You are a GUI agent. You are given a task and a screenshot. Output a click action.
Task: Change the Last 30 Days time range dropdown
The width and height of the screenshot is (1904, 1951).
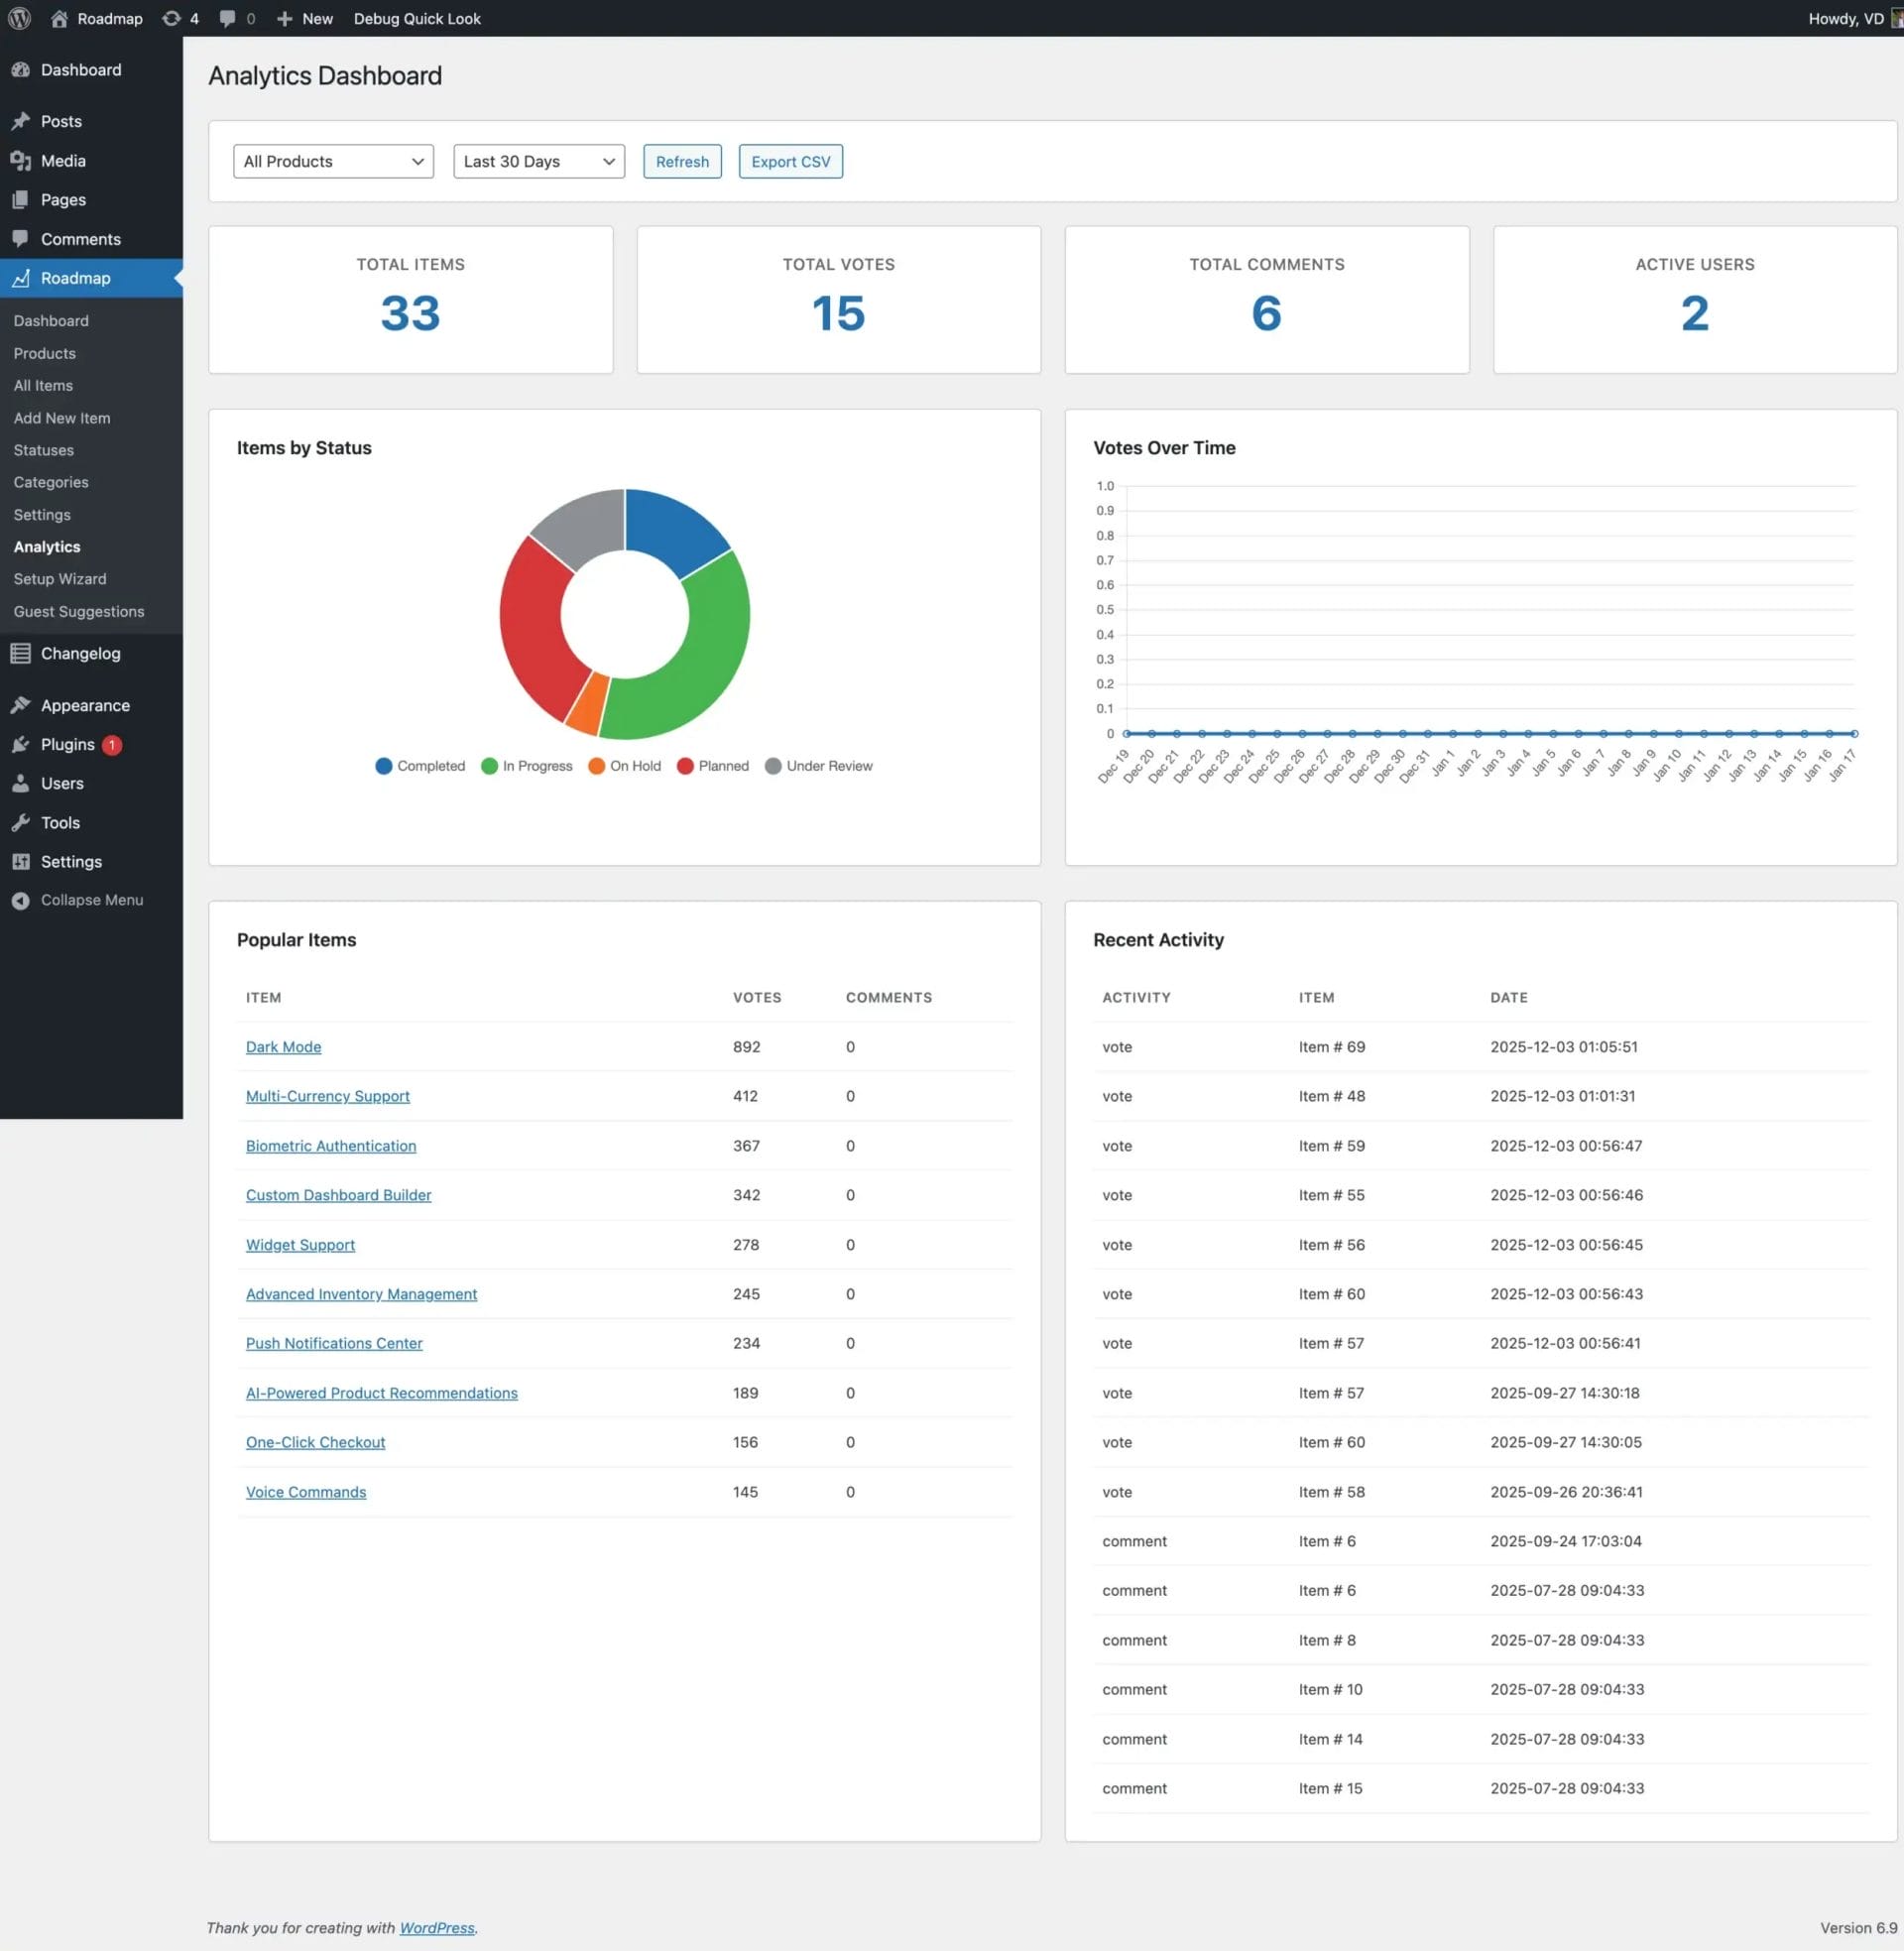pyautogui.click(x=537, y=161)
